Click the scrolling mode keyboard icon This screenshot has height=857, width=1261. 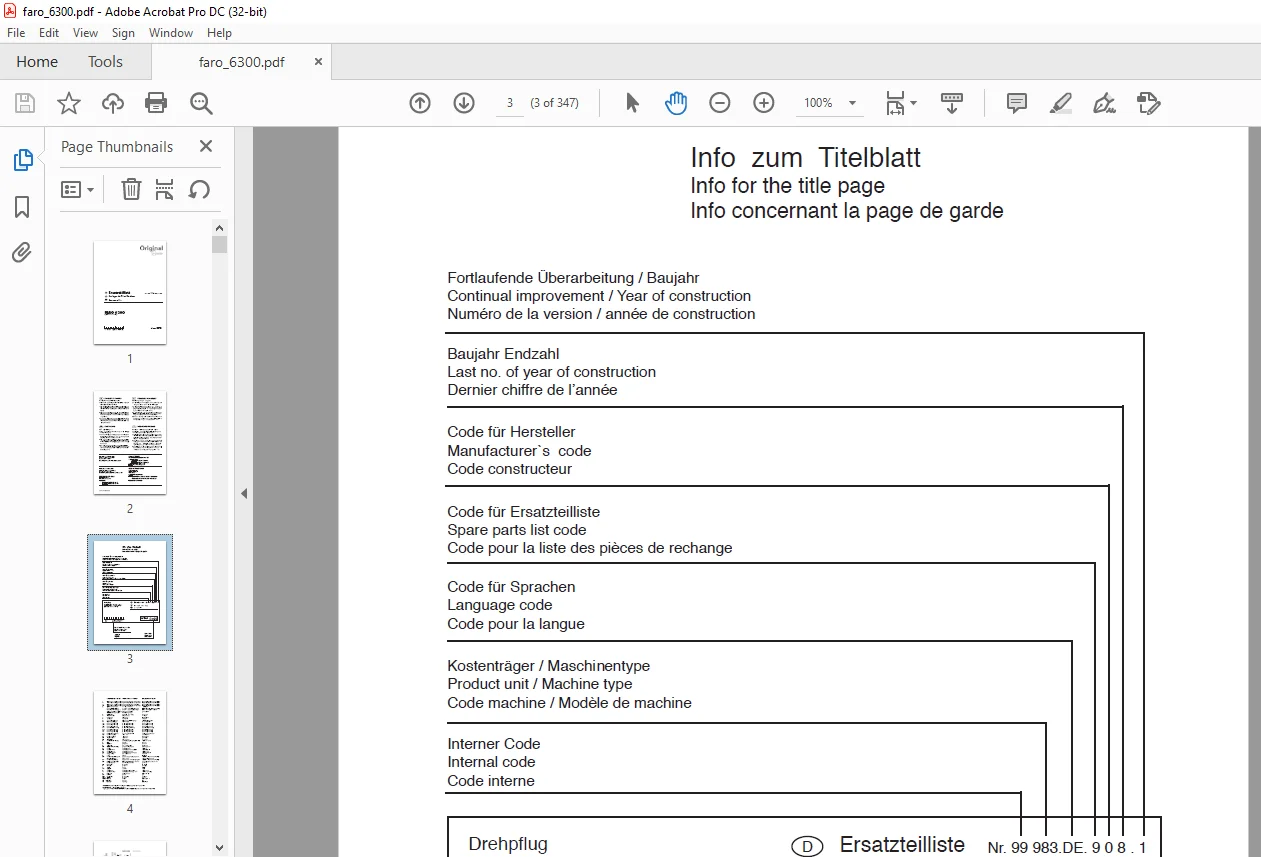tap(951, 103)
